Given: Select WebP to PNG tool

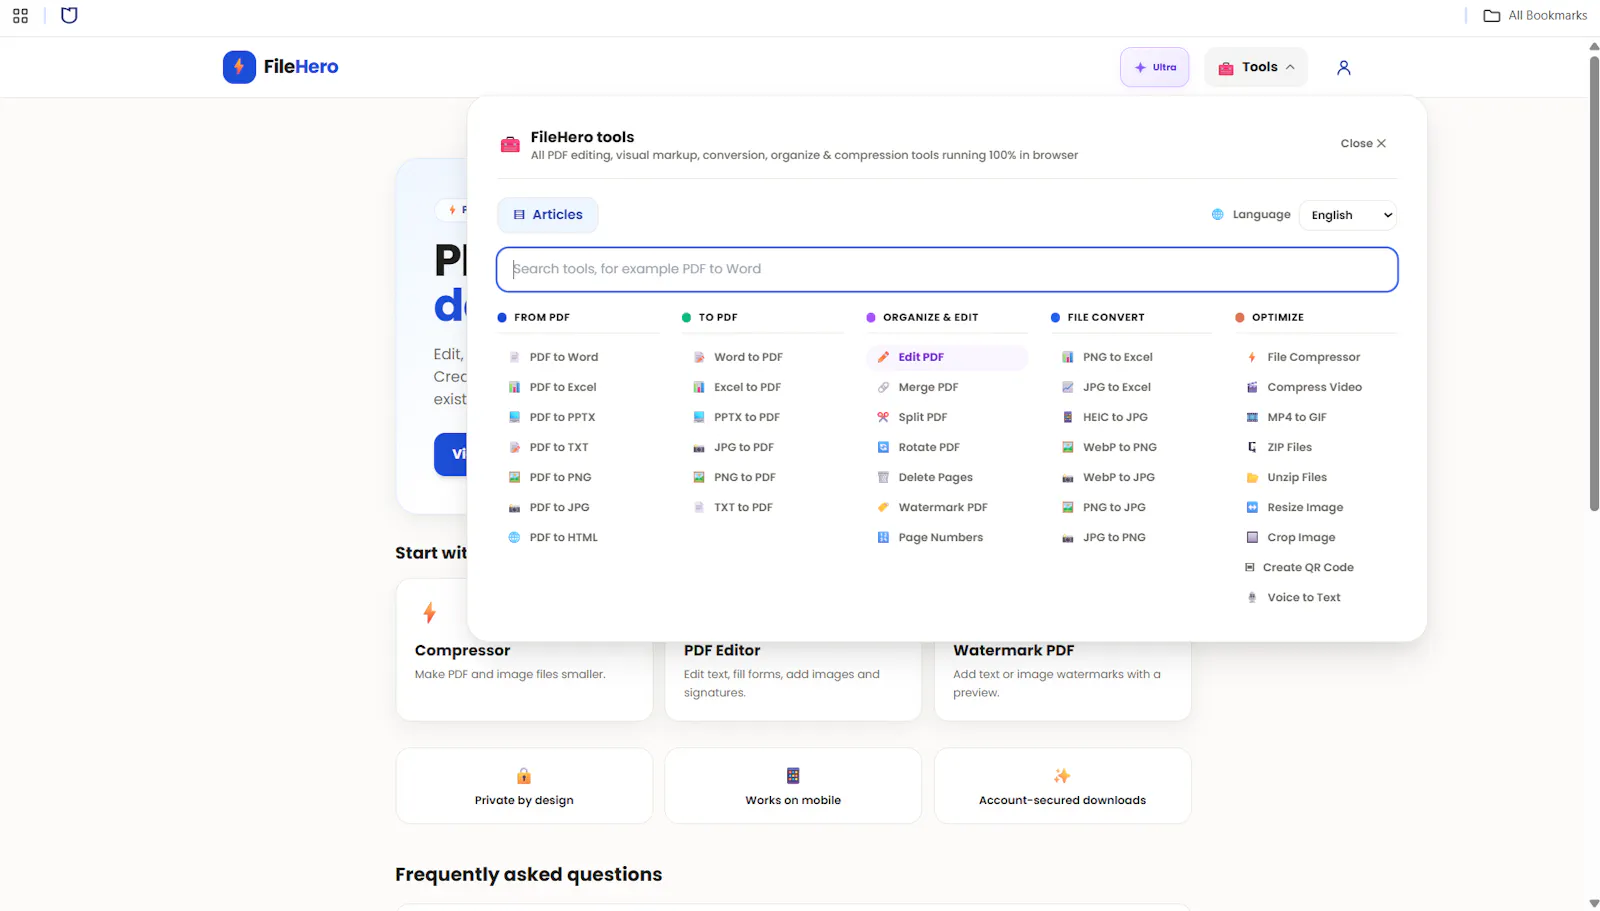Looking at the screenshot, I should pyautogui.click(x=1119, y=447).
